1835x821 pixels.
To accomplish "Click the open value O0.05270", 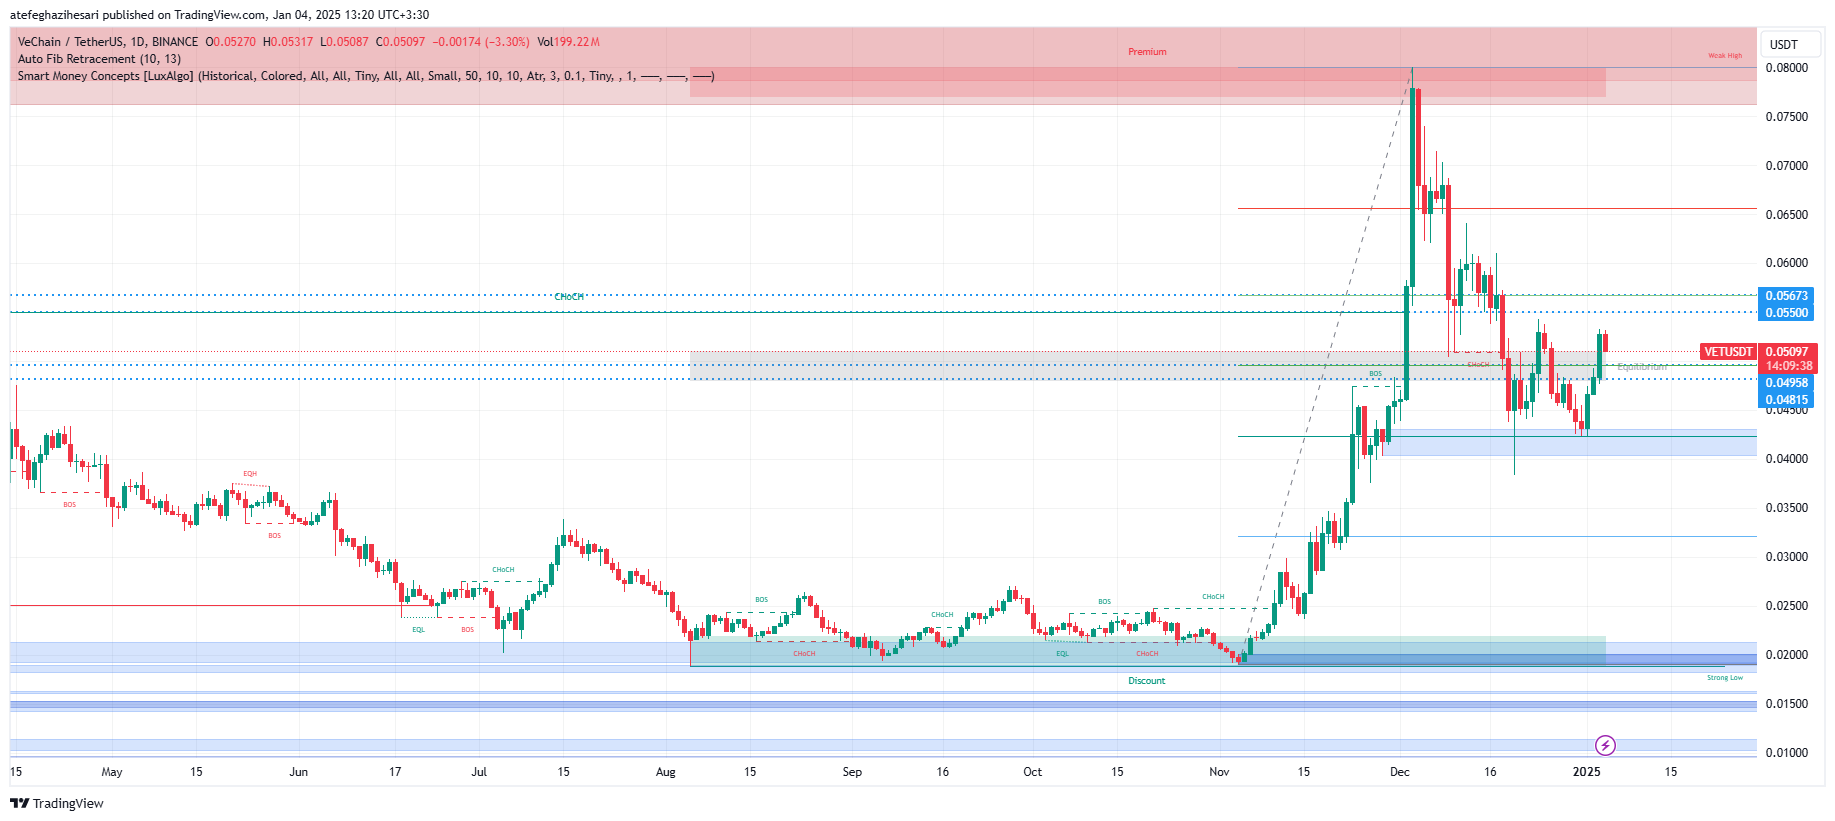I will (x=231, y=42).
